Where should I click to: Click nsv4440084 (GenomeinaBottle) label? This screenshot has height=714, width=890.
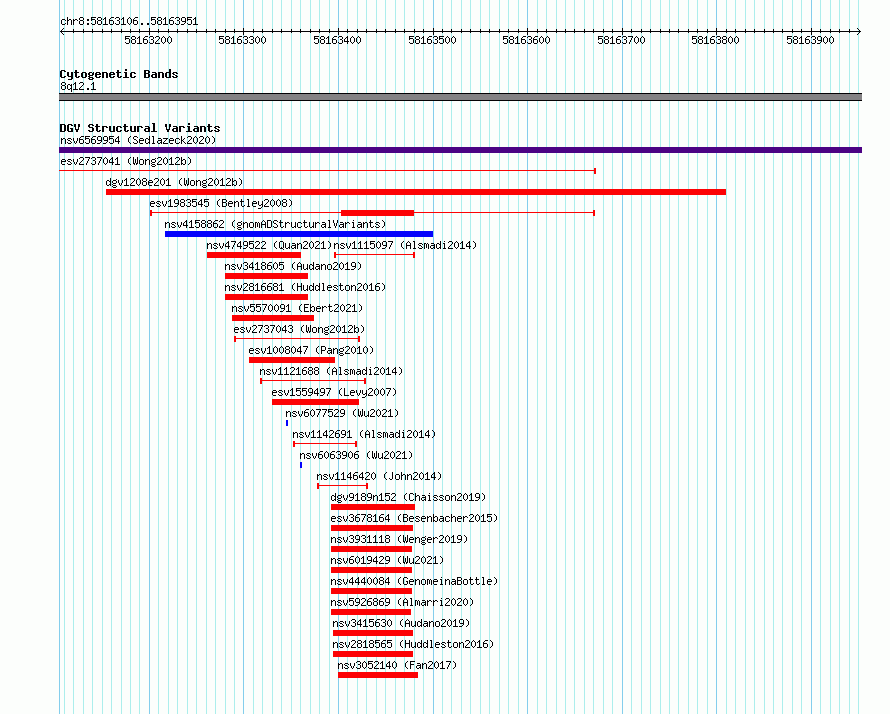coord(414,581)
